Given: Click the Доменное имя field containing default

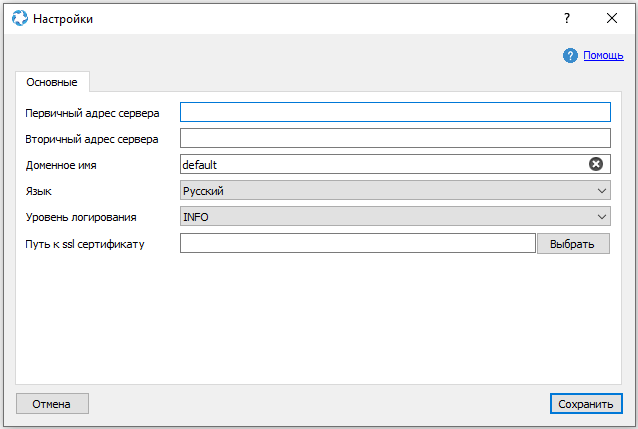Looking at the screenshot, I should point(380,164).
